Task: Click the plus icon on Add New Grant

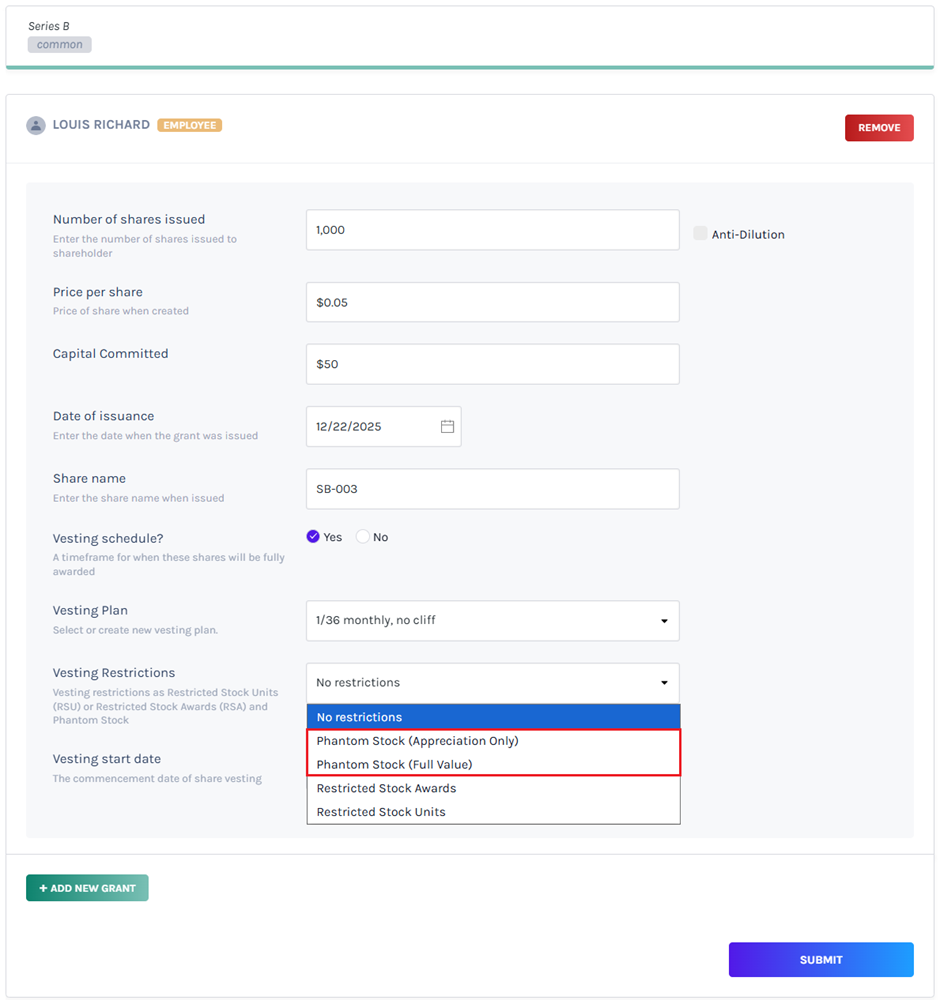Action: tap(42, 887)
